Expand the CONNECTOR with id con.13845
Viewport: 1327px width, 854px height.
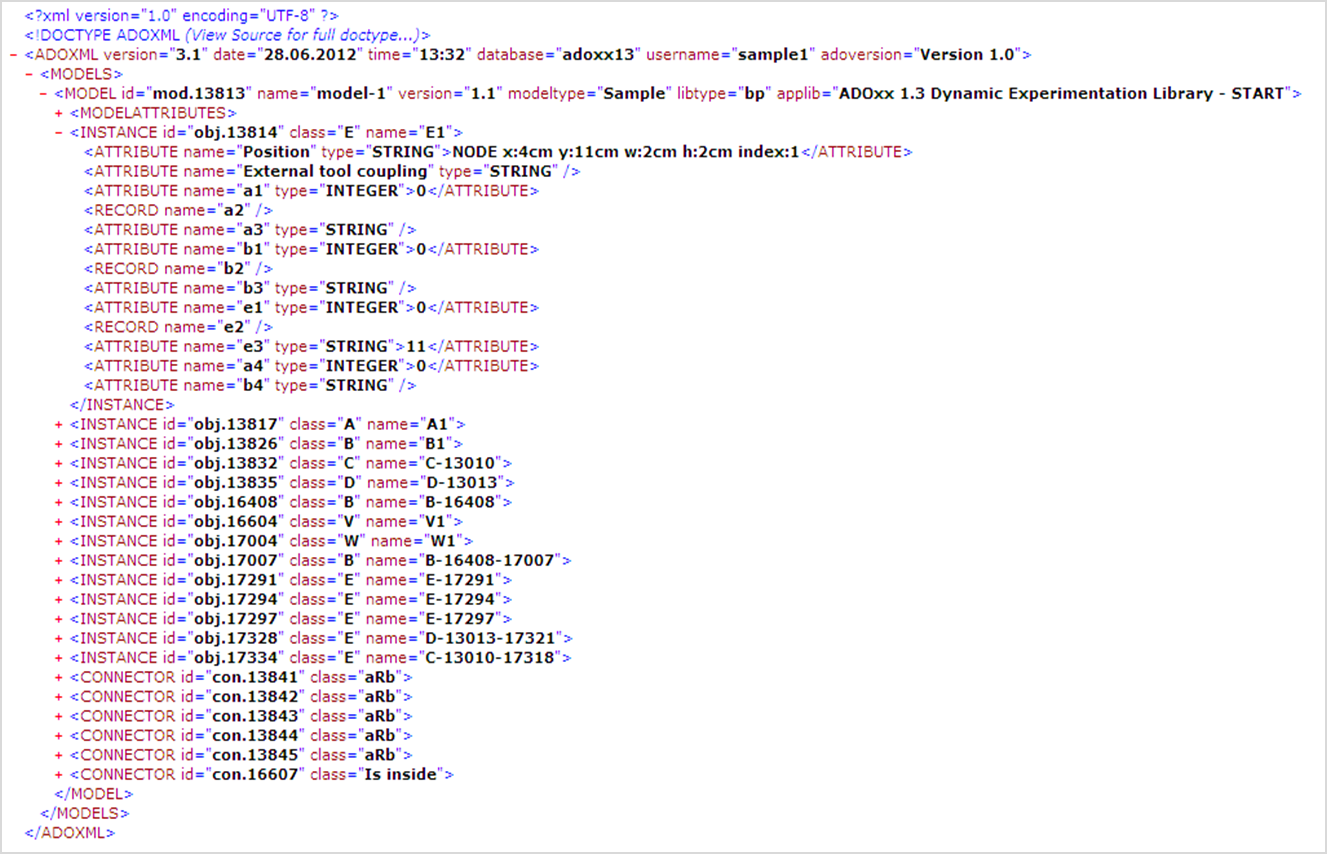coord(56,754)
